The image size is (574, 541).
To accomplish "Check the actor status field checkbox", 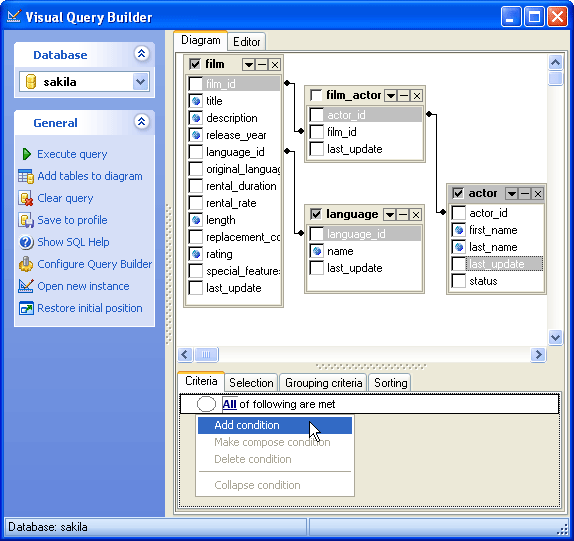I will [x=459, y=281].
